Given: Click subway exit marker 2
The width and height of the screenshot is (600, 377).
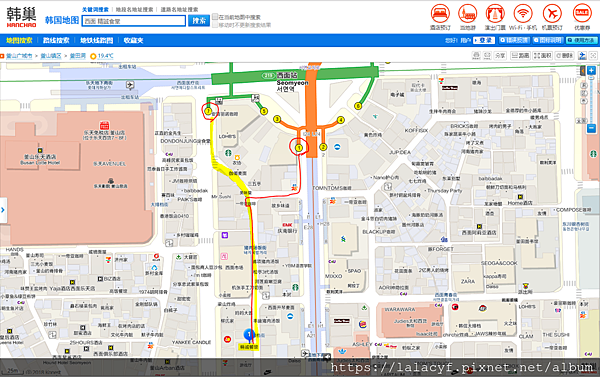Looking at the screenshot, I should click(x=323, y=147).
